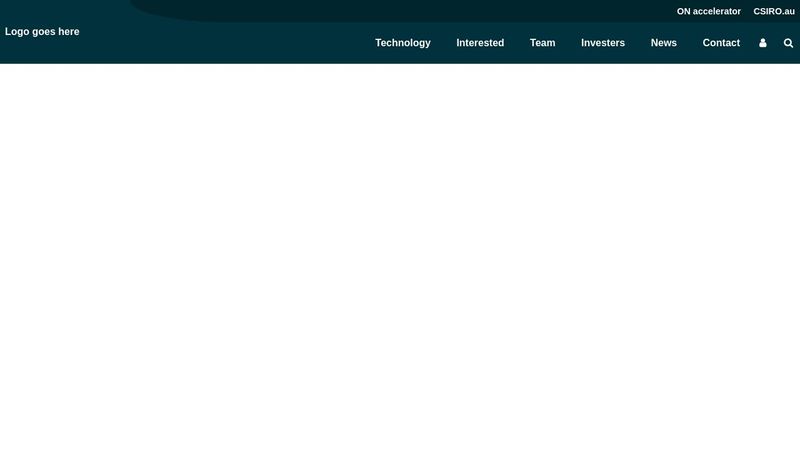This screenshot has width=800, height=450.
Task: Click the dark curved top utility bar
Action: point(400,10)
